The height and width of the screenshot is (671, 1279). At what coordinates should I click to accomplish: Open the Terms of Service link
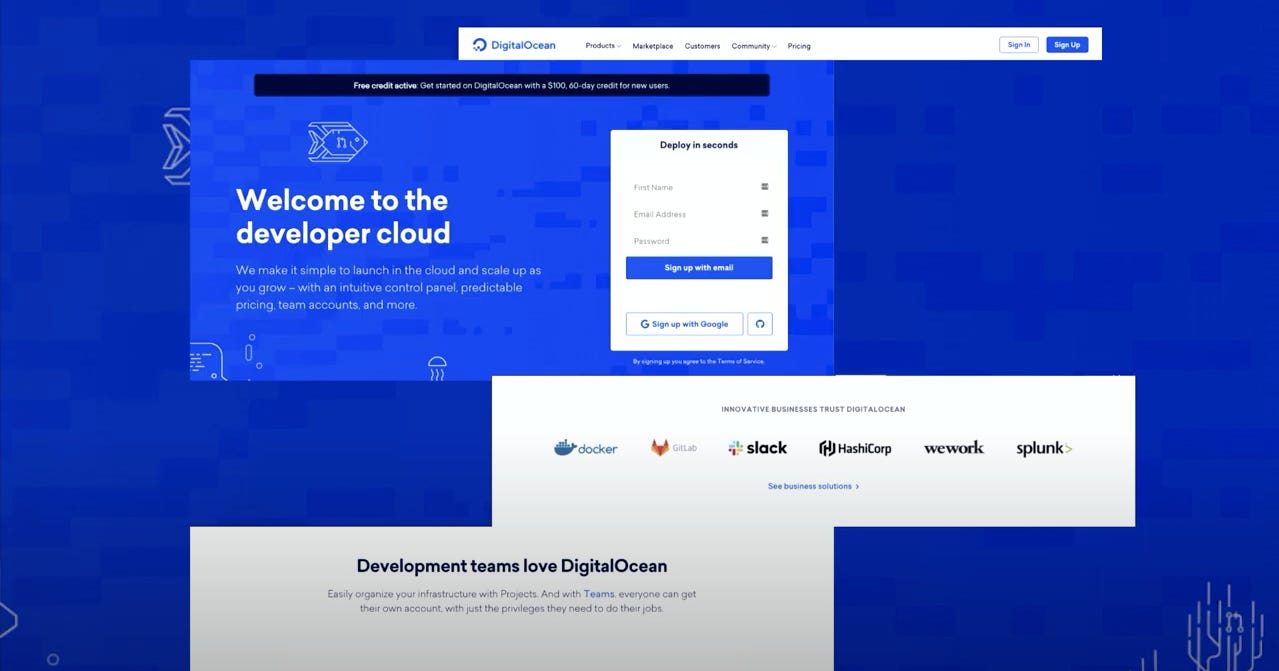[739, 361]
